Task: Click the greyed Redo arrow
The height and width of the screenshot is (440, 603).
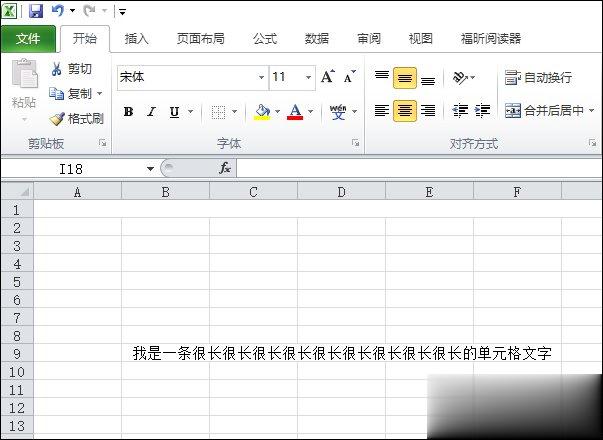Action: (89, 11)
